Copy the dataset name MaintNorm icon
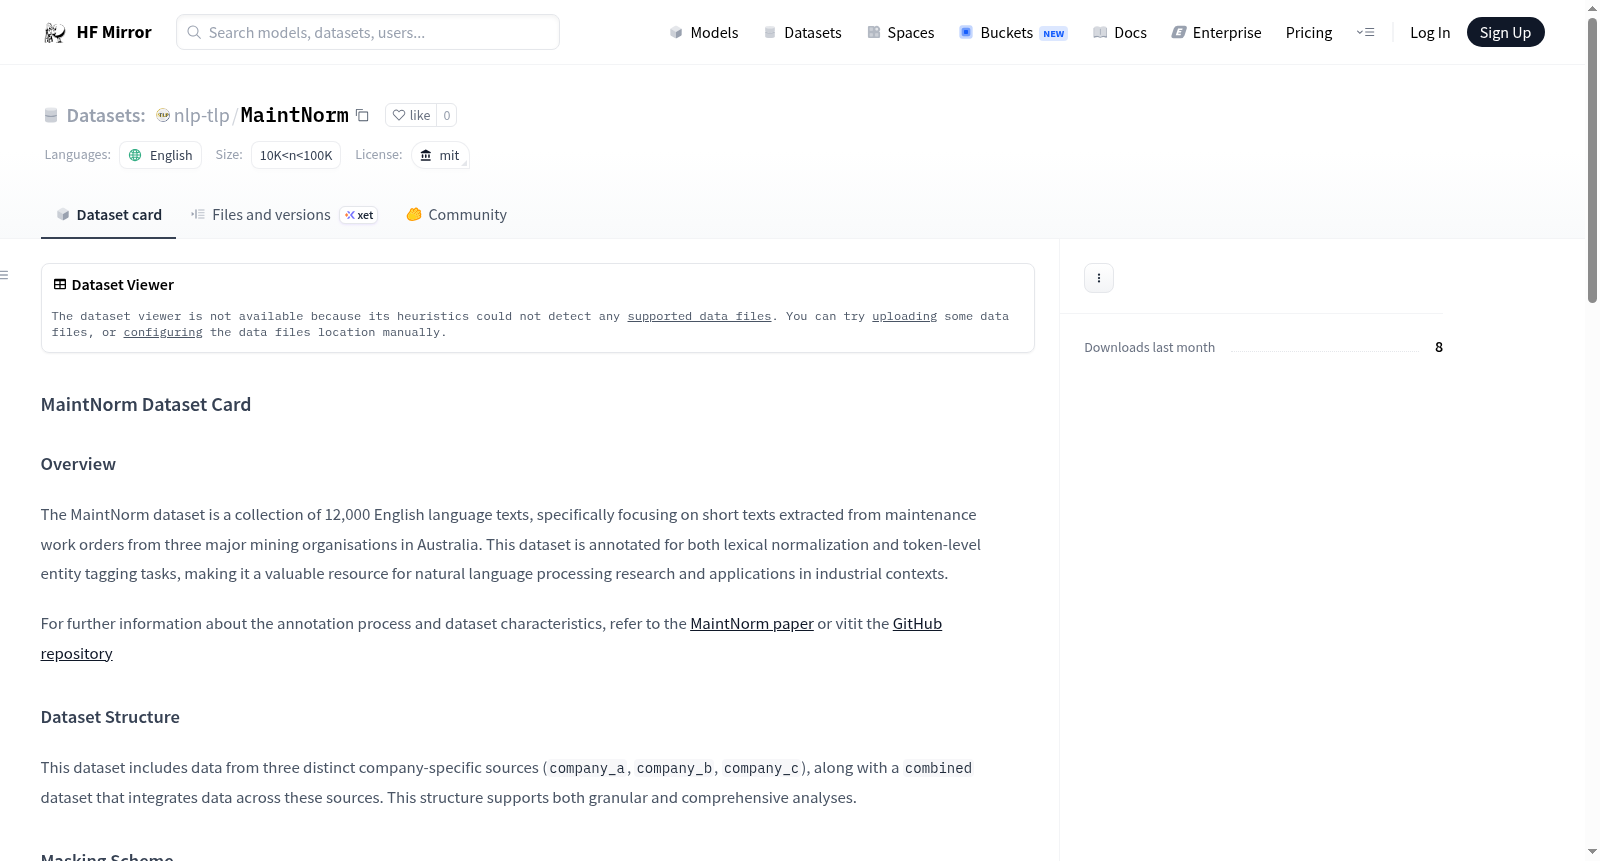The height and width of the screenshot is (861, 1600). coord(362,116)
